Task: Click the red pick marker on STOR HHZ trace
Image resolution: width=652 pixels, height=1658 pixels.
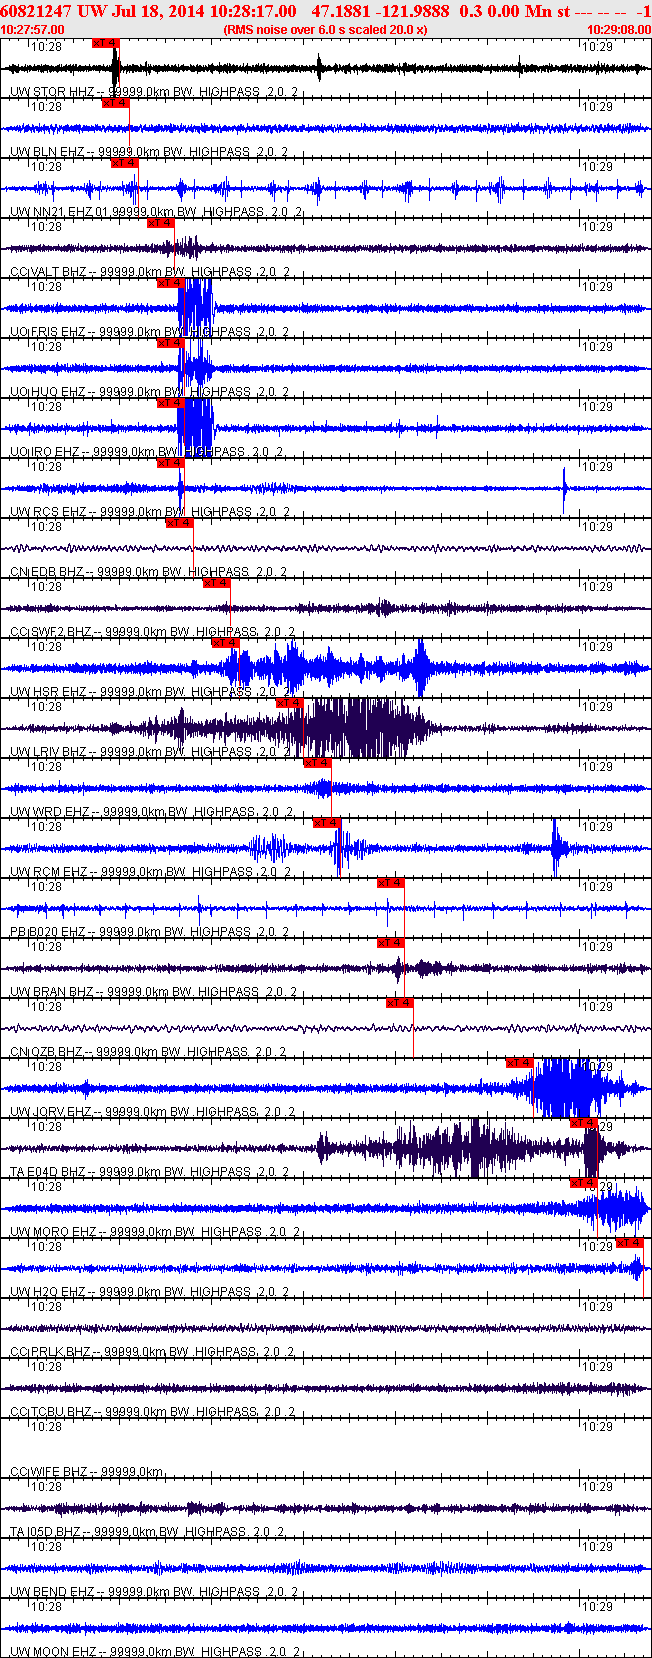Action: tap(105, 43)
